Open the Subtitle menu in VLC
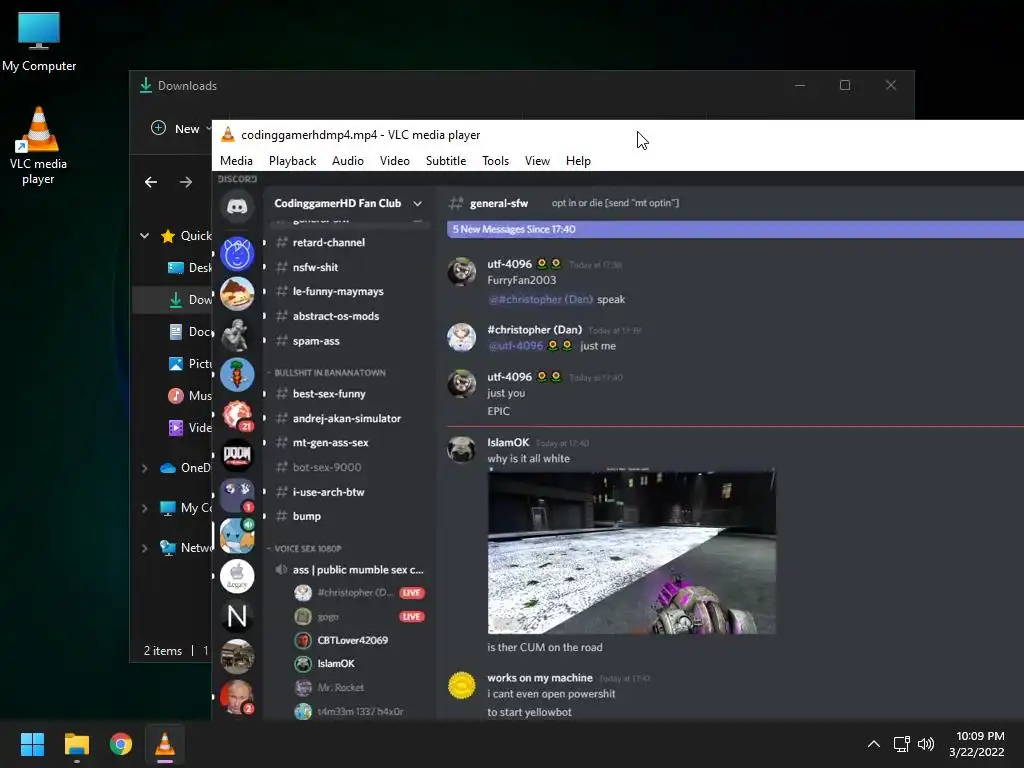 pyautogui.click(x=446, y=161)
